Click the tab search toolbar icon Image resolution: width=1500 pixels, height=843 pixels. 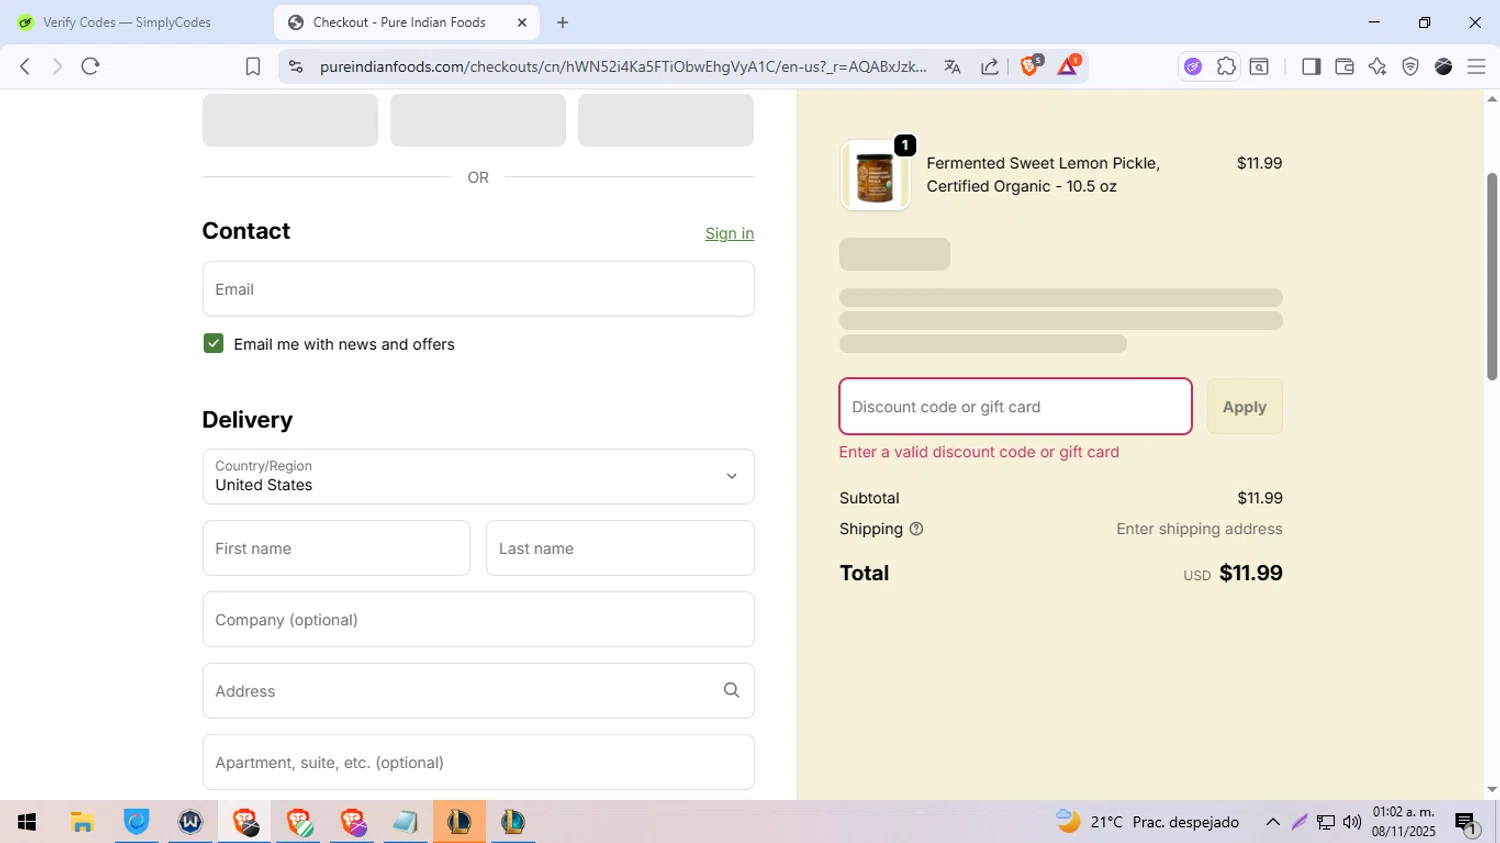(x=1260, y=66)
